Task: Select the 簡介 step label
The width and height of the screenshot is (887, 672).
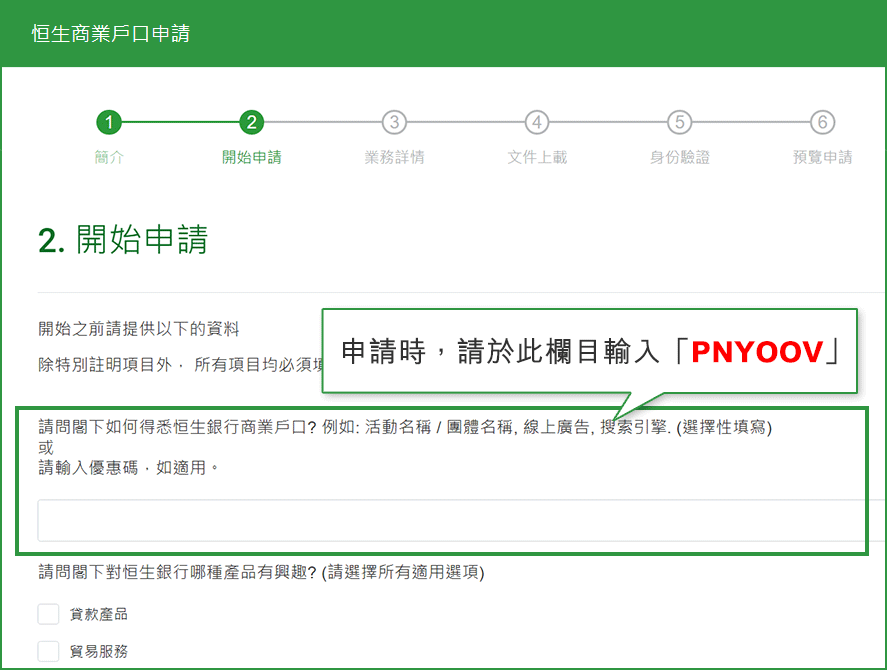Action: [109, 157]
